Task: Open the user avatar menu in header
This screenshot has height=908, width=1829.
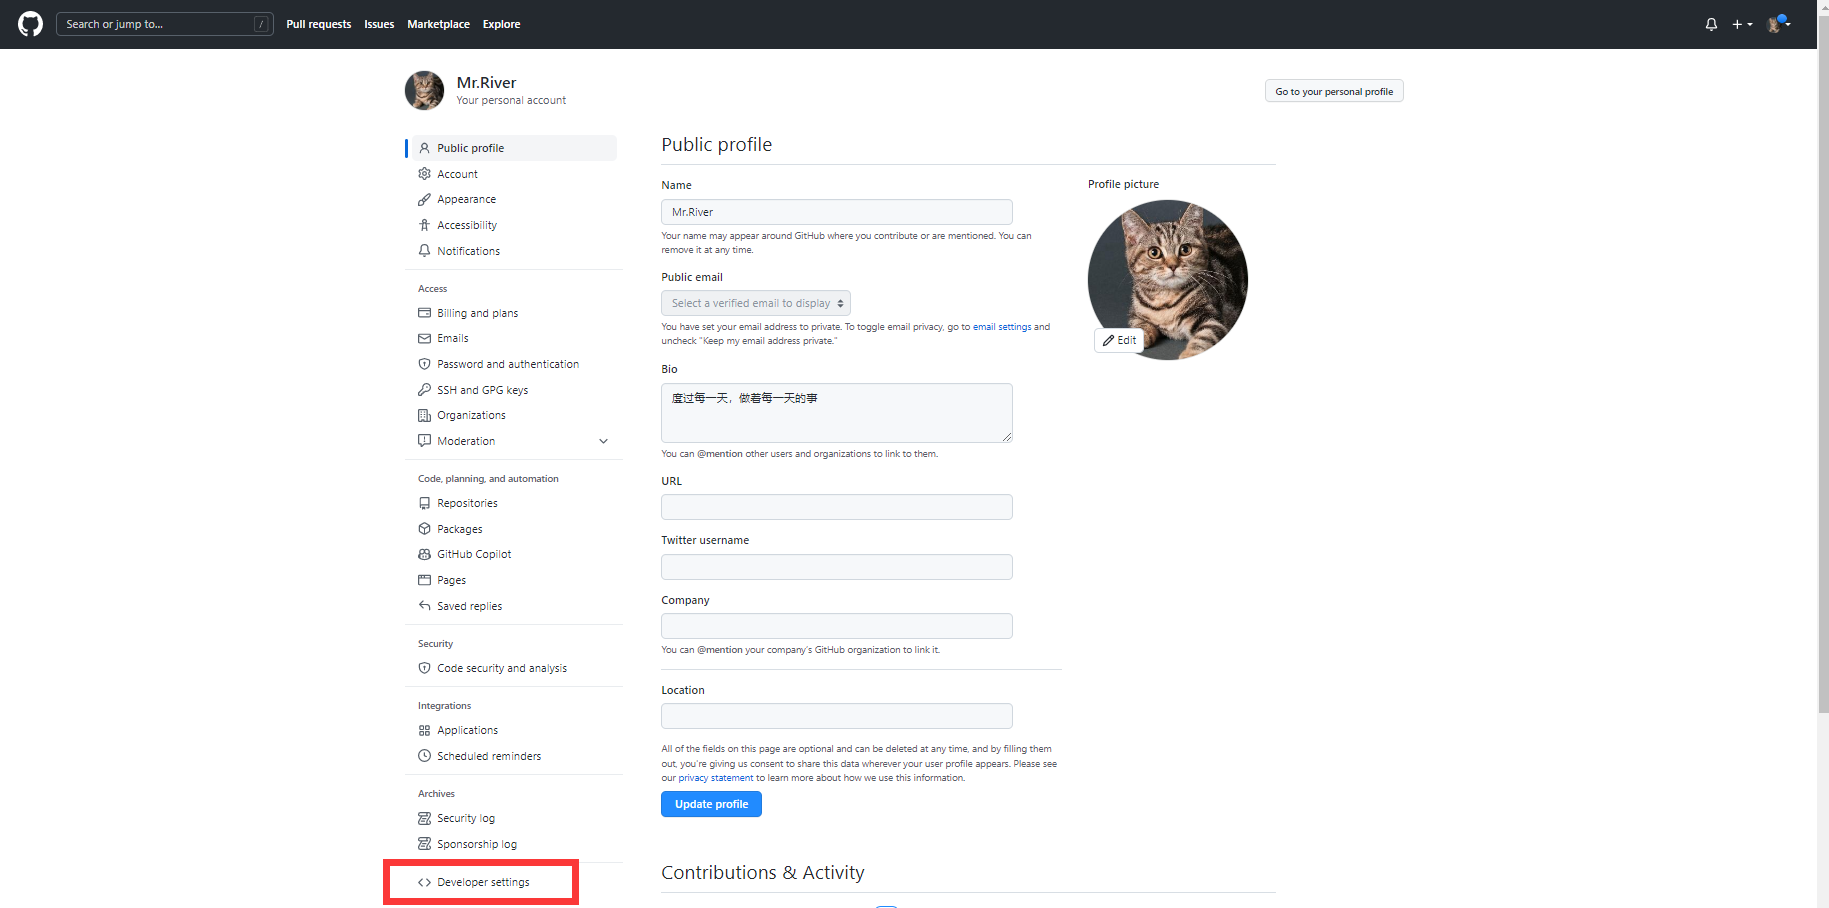Action: pyautogui.click(x=1778, y=24)
